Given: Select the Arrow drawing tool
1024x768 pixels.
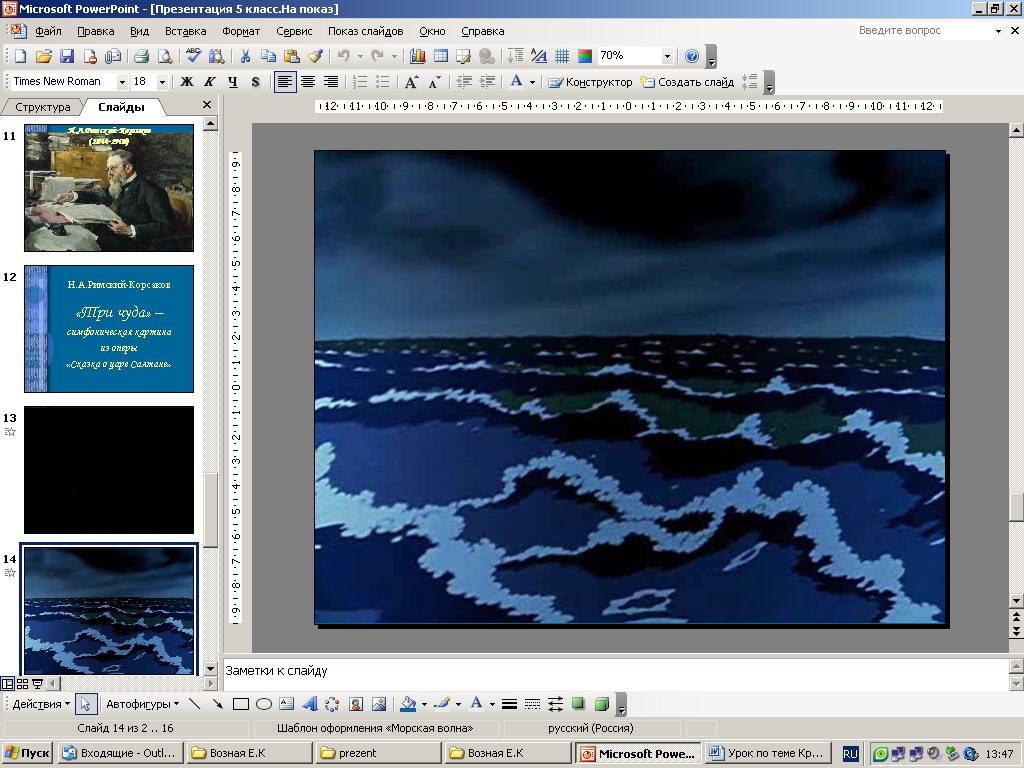Looking at the screenshot, I should tap(217, 704).
